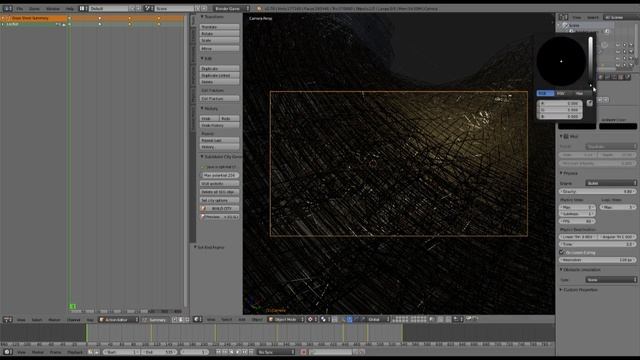The width and height of the screenshot is (640, 360).
Task: Click the Mist panel icon in properties
Action: pyautogui.click(x=566, y=136)
